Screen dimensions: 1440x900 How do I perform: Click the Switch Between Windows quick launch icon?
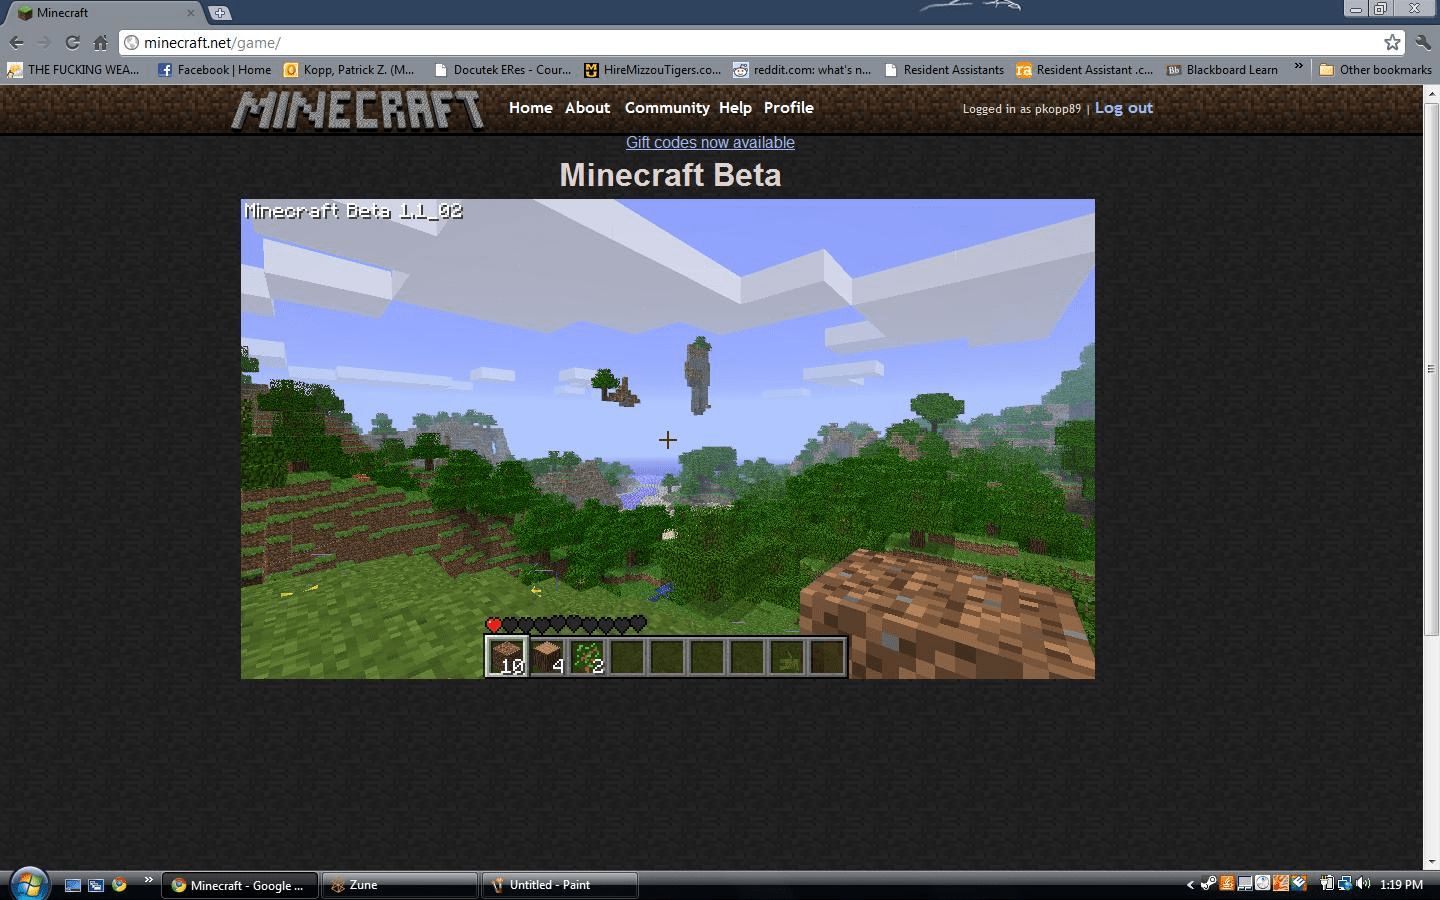click(x=96, y=885)
